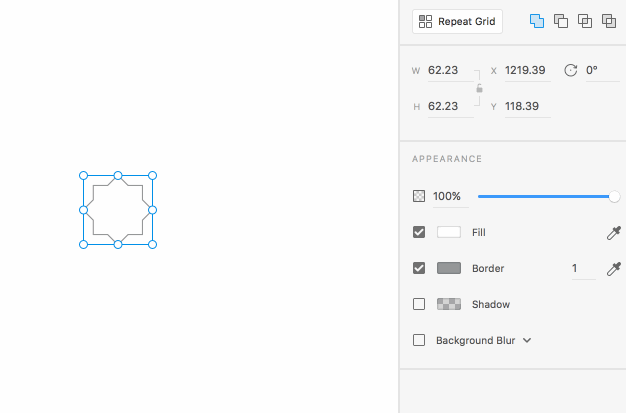Open the Border color swatch
Viewport: 626px width, 413px height.
click(449, 268)
